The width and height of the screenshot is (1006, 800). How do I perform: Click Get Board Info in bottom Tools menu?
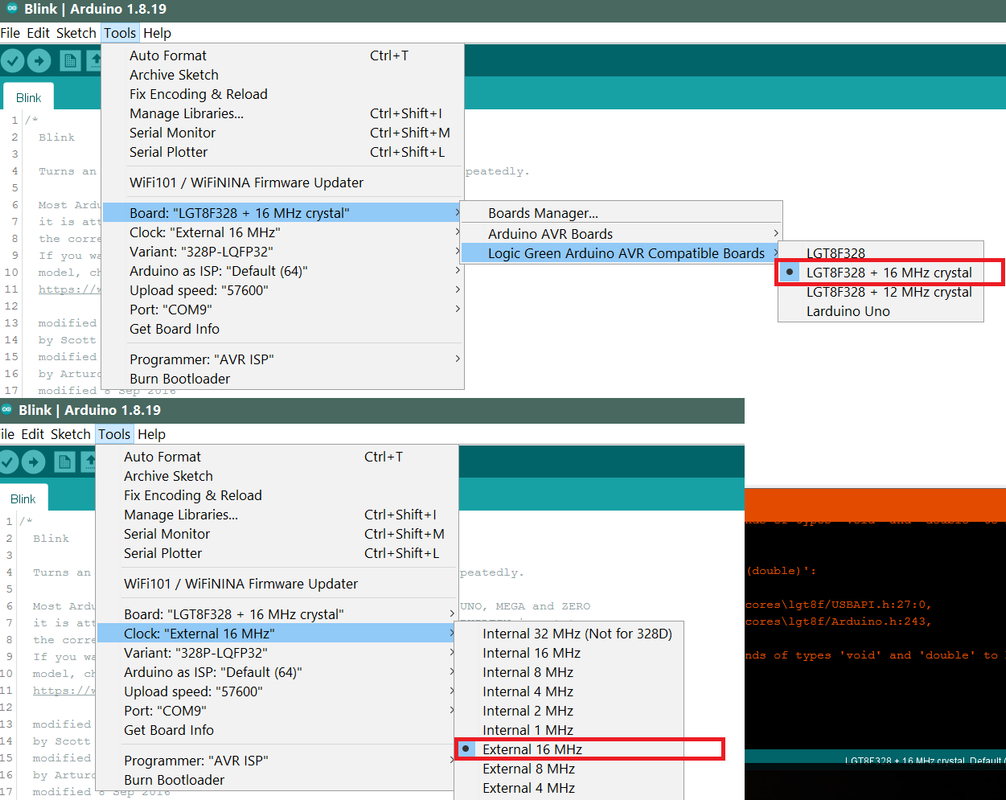pyautogui.click(x=277, y=729)
